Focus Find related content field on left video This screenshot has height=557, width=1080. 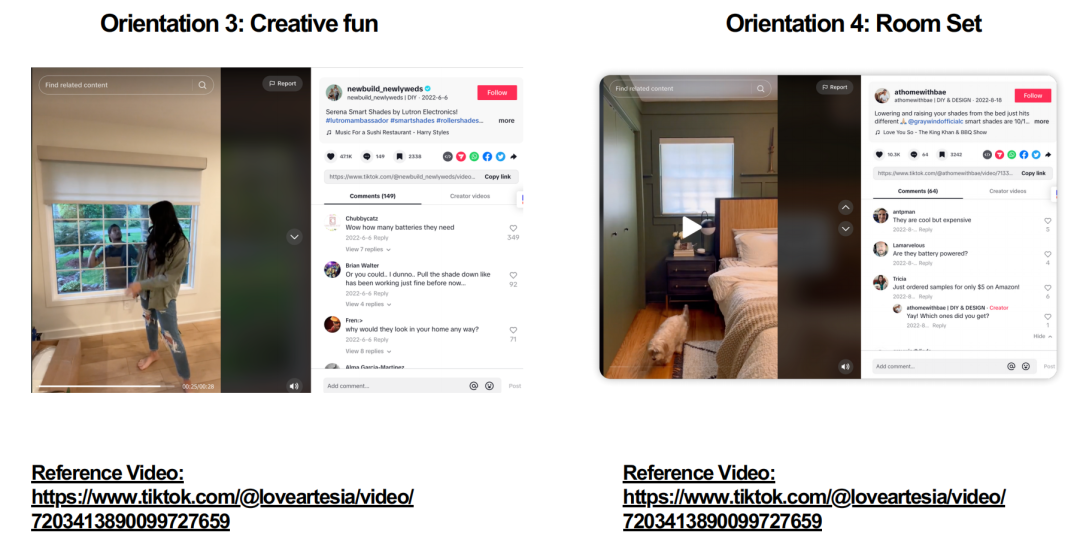tap(126, 85)
